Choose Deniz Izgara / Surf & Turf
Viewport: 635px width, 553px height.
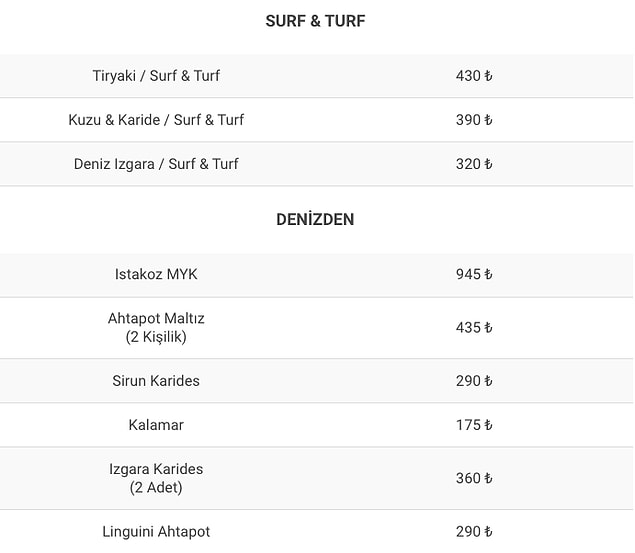tap(156, 164)
